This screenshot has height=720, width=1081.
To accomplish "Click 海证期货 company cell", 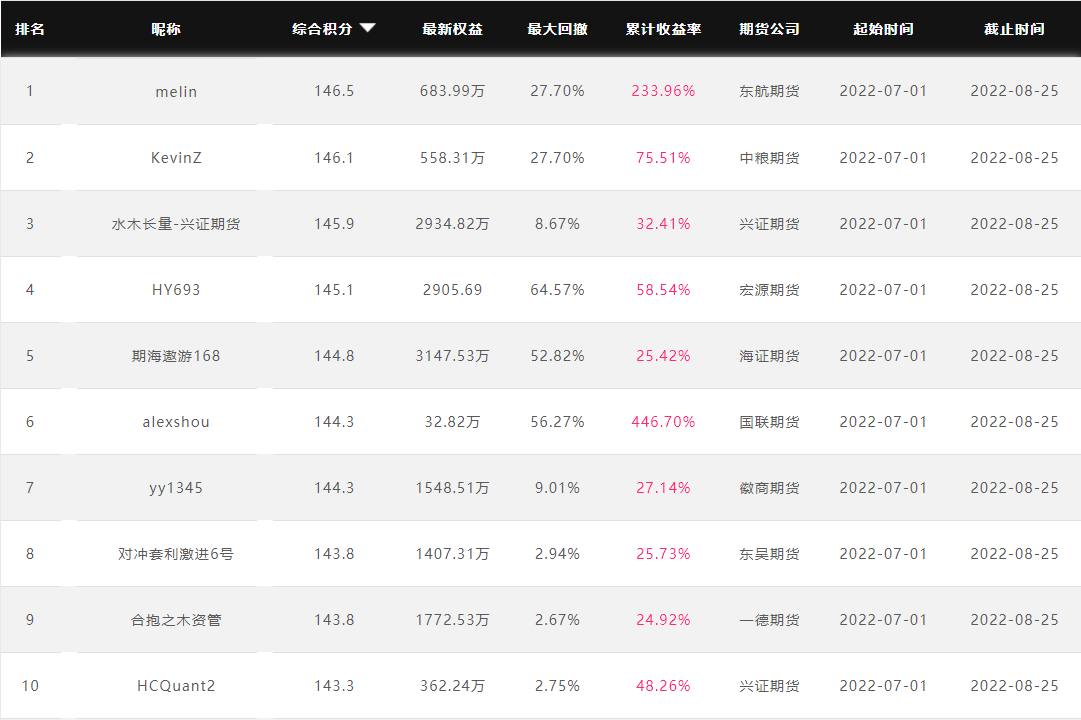I will point(769,356).
